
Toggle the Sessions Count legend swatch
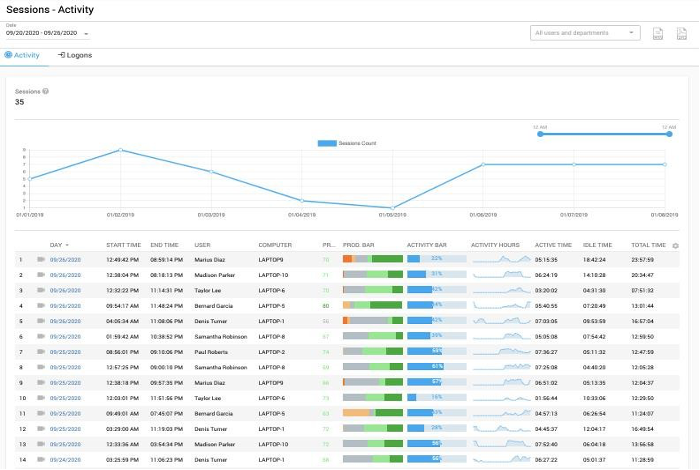click(327, 143)
